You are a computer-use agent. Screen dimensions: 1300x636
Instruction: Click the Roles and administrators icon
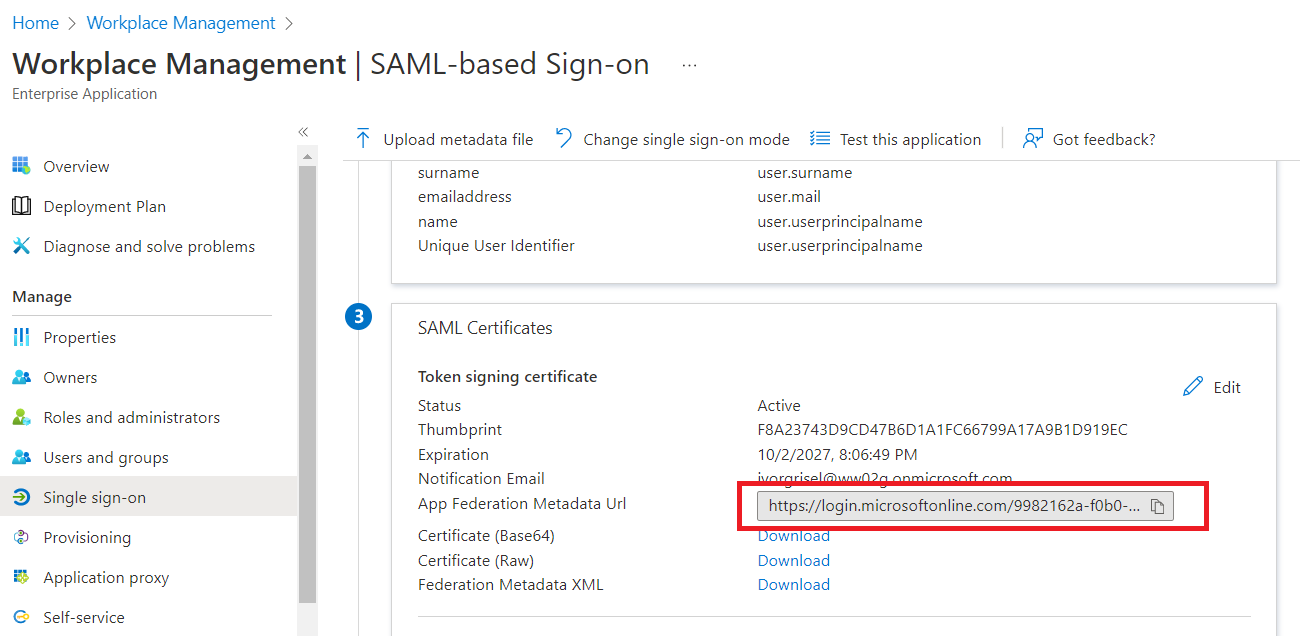coord(21,417)
